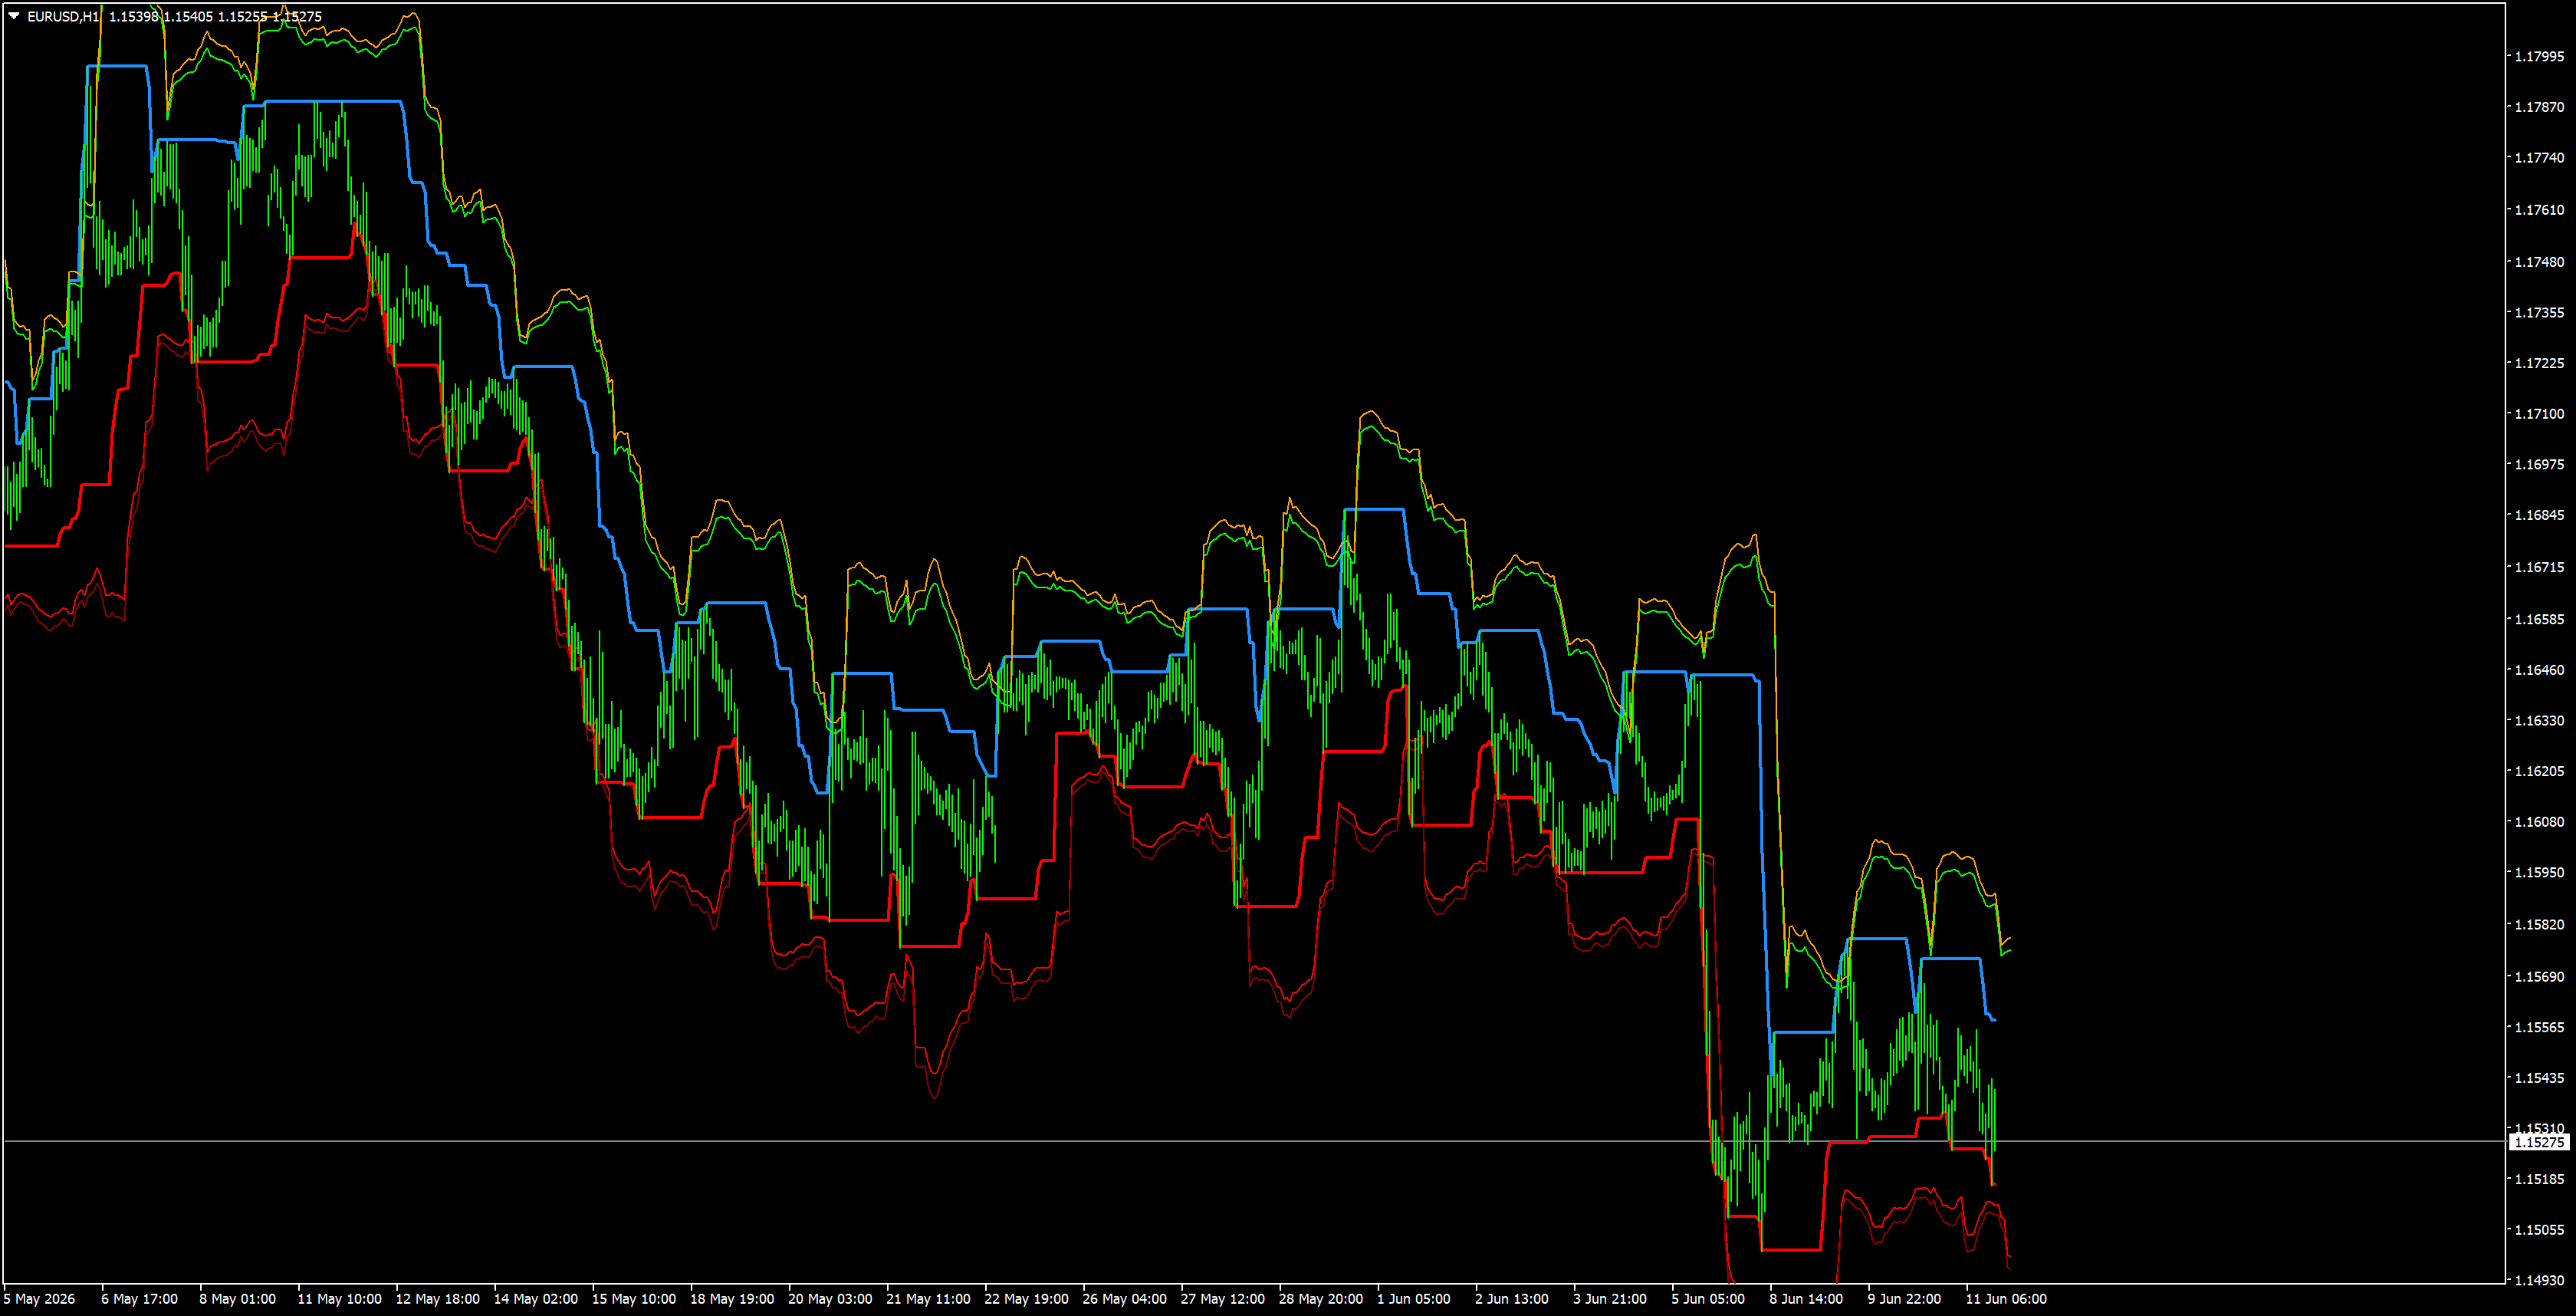This screenshot has width=2576, height=1316.
Task: Click the 1.15435 price scale label
Action: click(2539, 1078)
